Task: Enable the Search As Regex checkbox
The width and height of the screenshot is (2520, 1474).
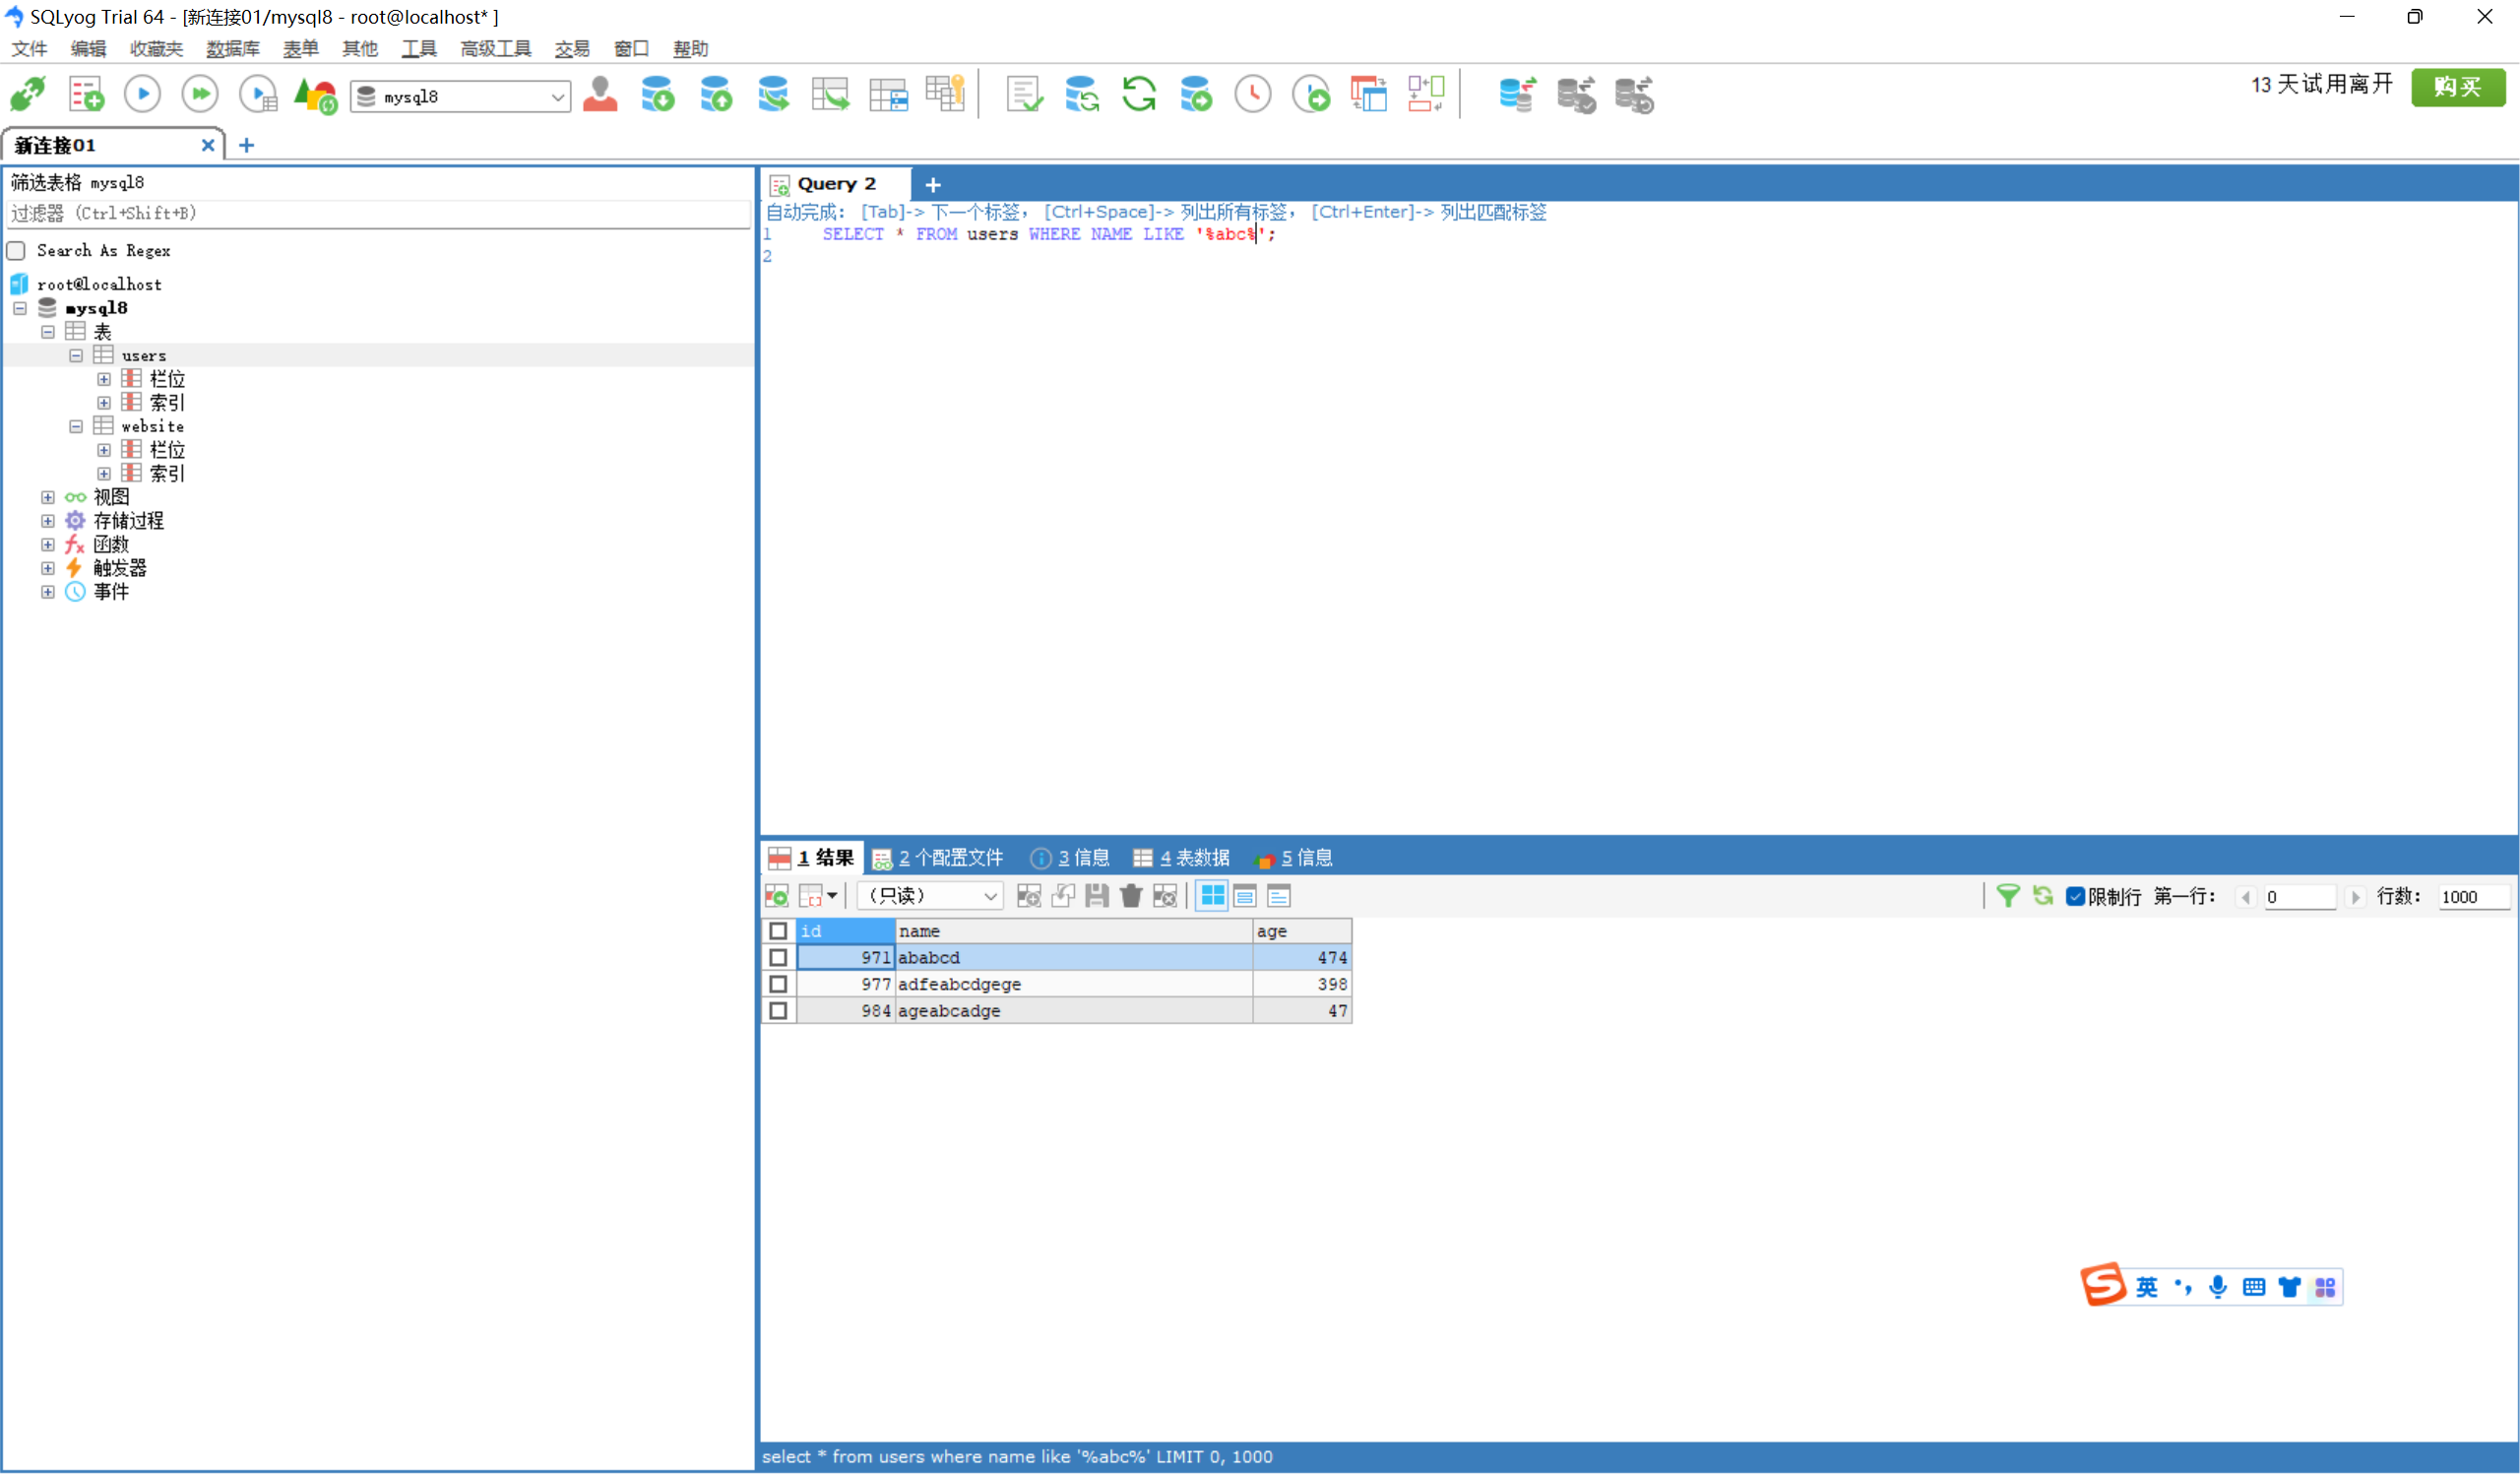Action: click(17, 250)
